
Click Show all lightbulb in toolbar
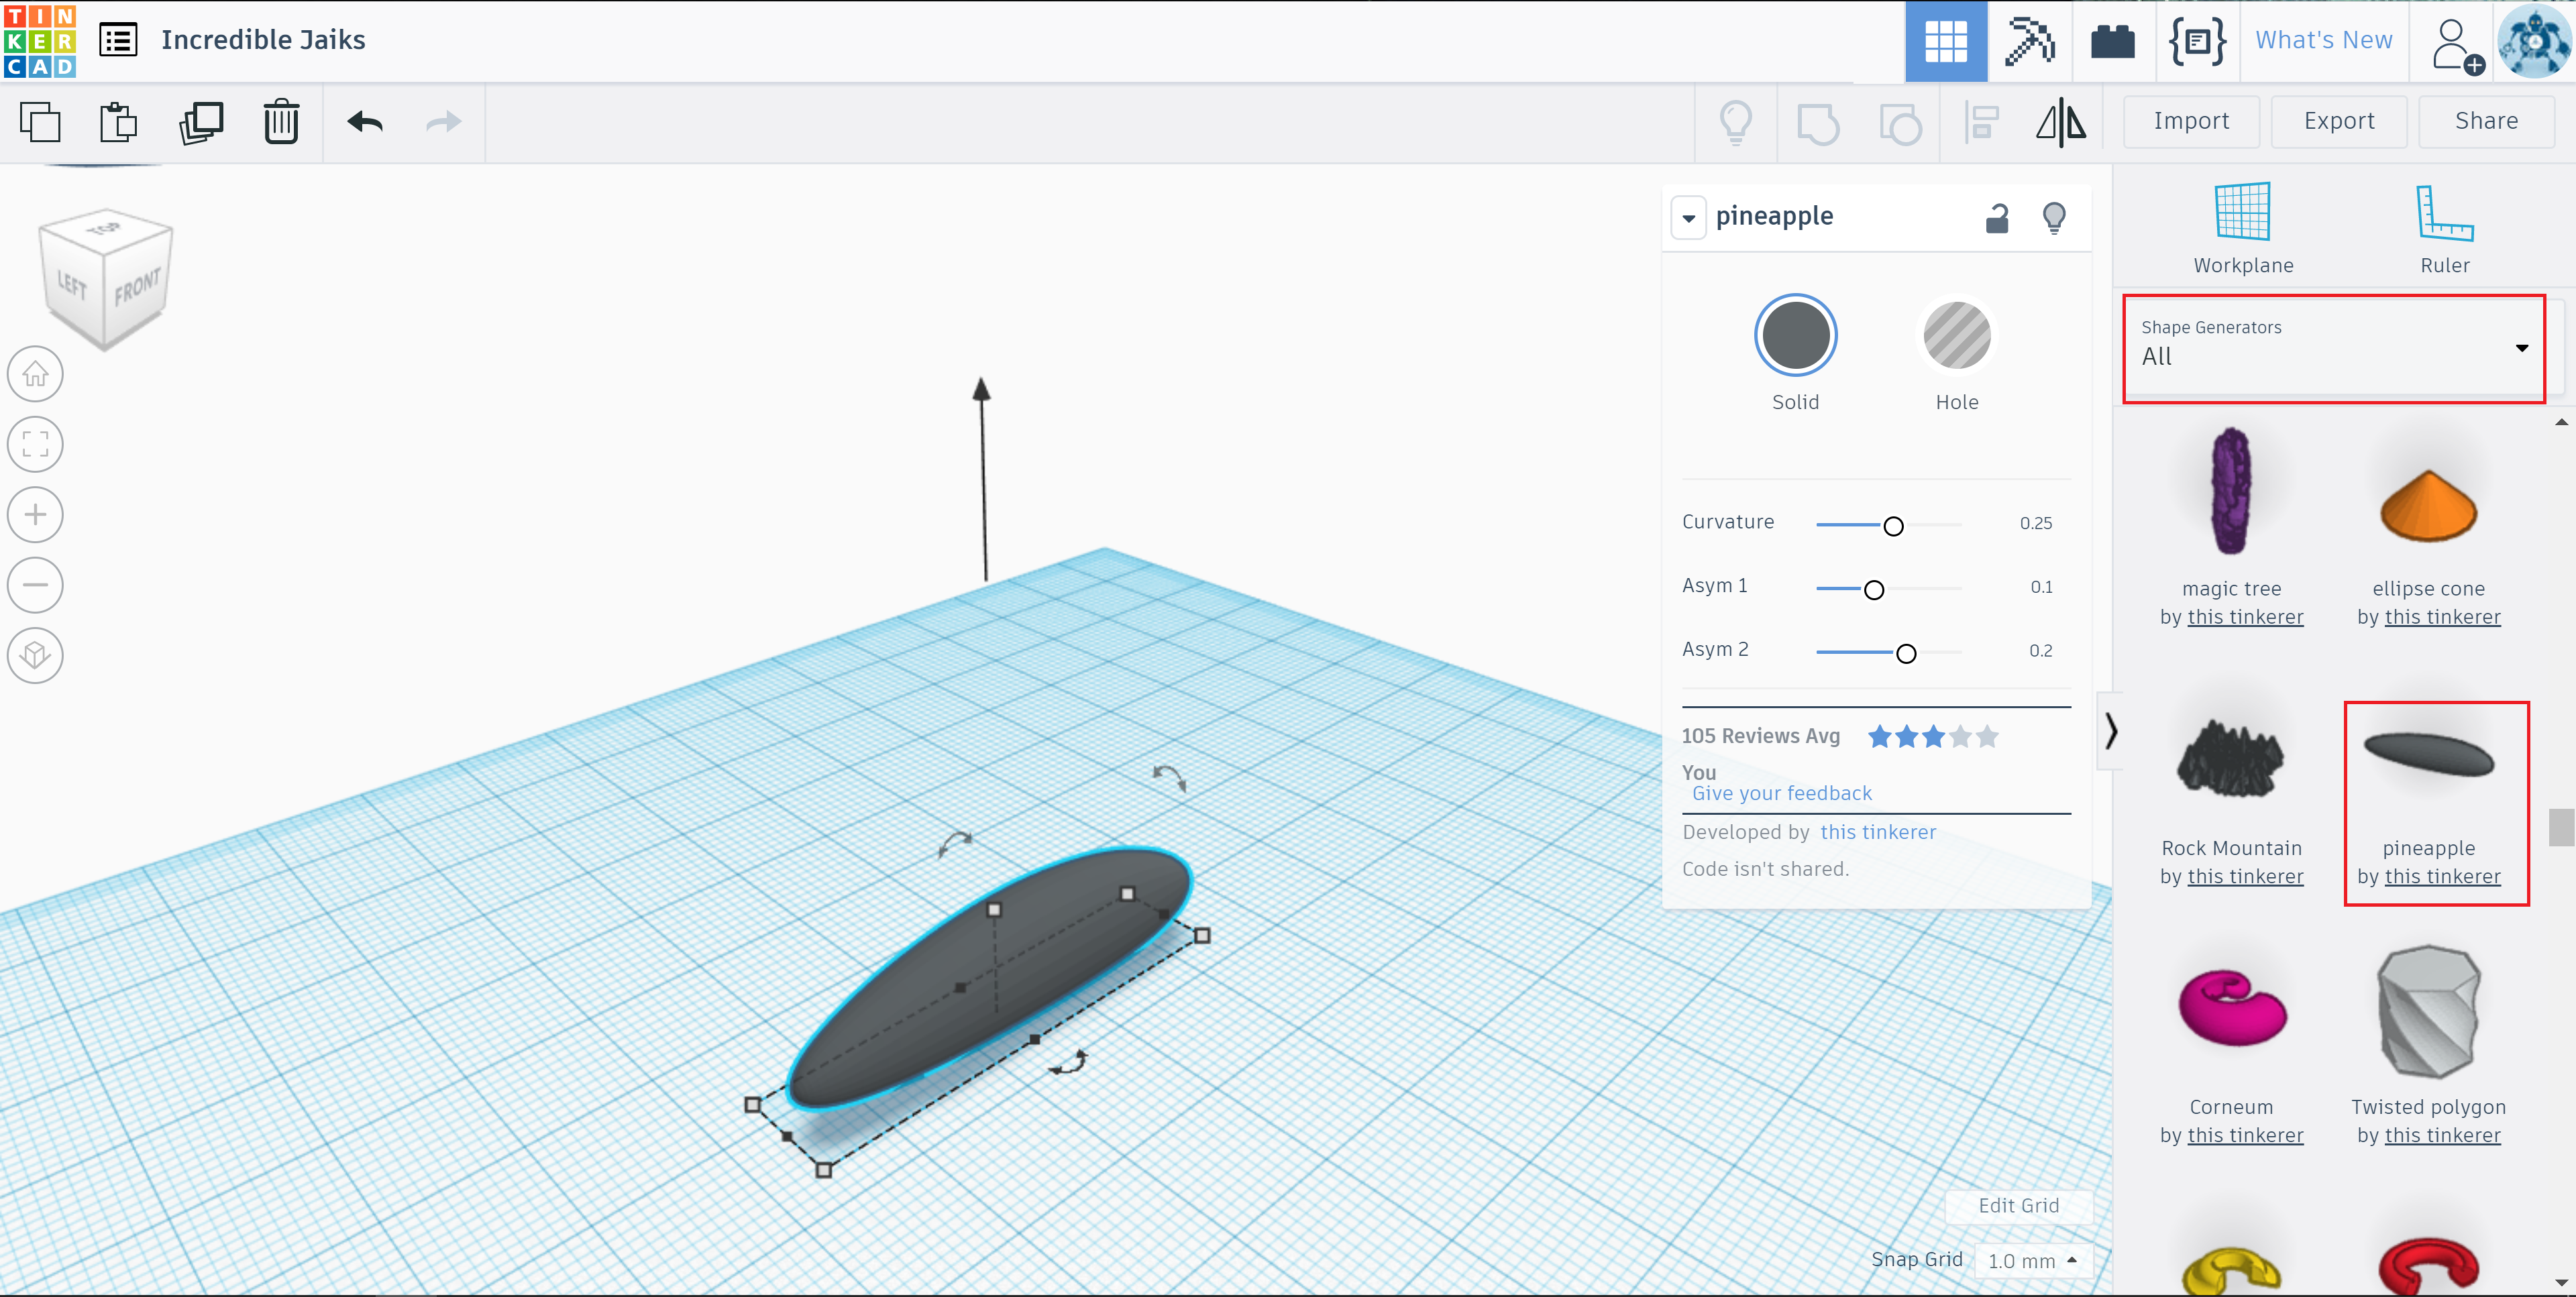(1736, 123)
